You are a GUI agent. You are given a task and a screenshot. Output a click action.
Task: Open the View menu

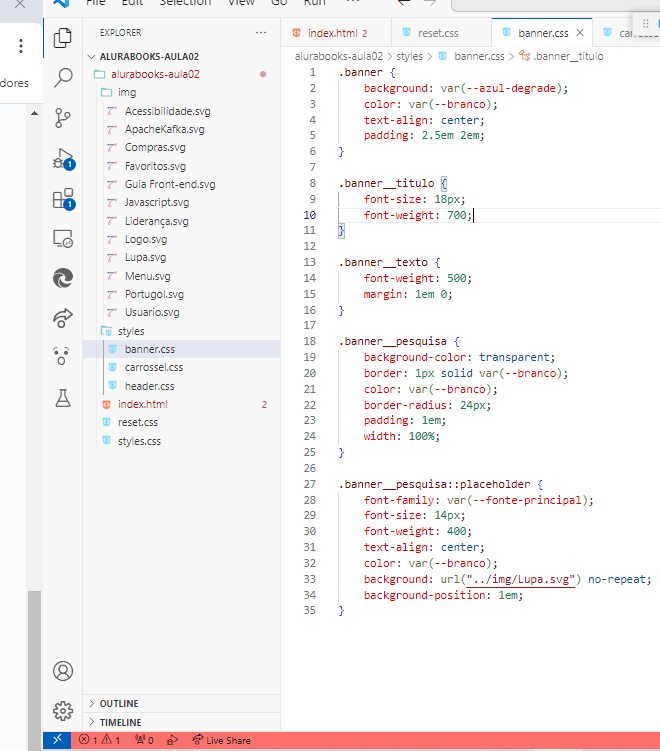pos(241,3)
